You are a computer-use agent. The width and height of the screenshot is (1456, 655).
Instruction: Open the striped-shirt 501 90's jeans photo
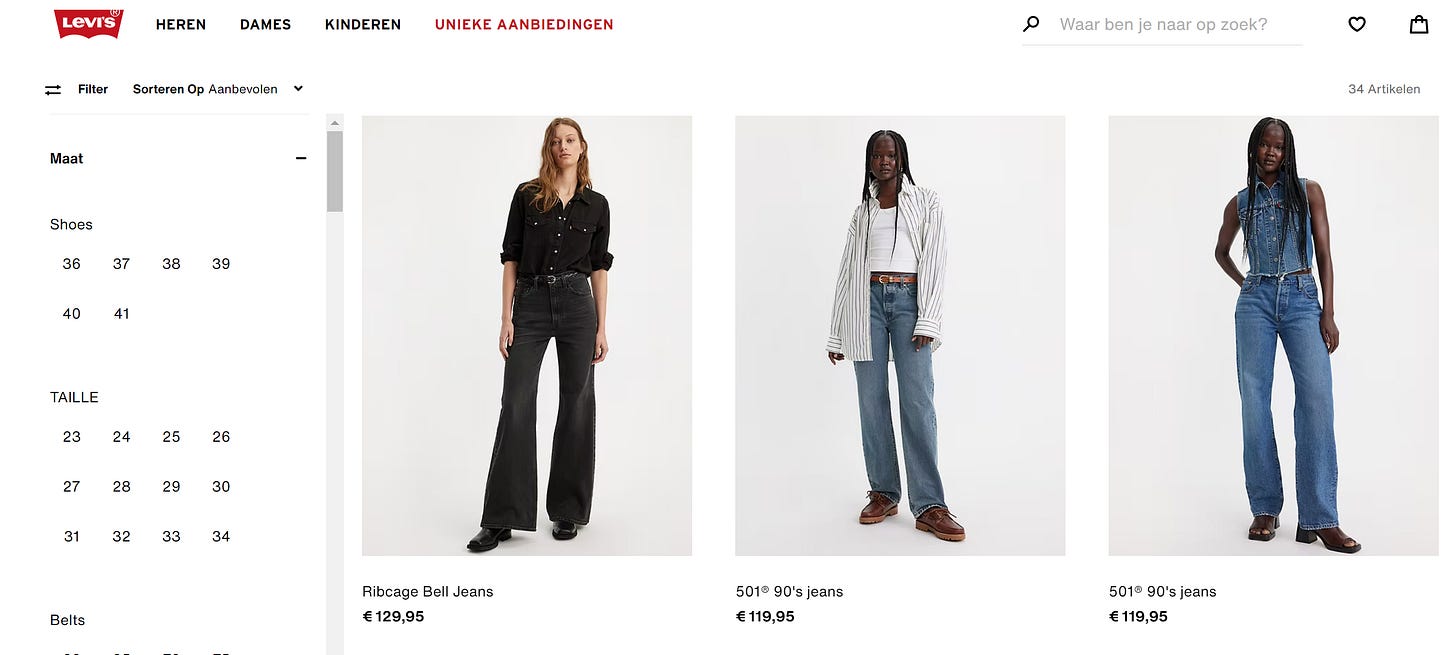900,336
